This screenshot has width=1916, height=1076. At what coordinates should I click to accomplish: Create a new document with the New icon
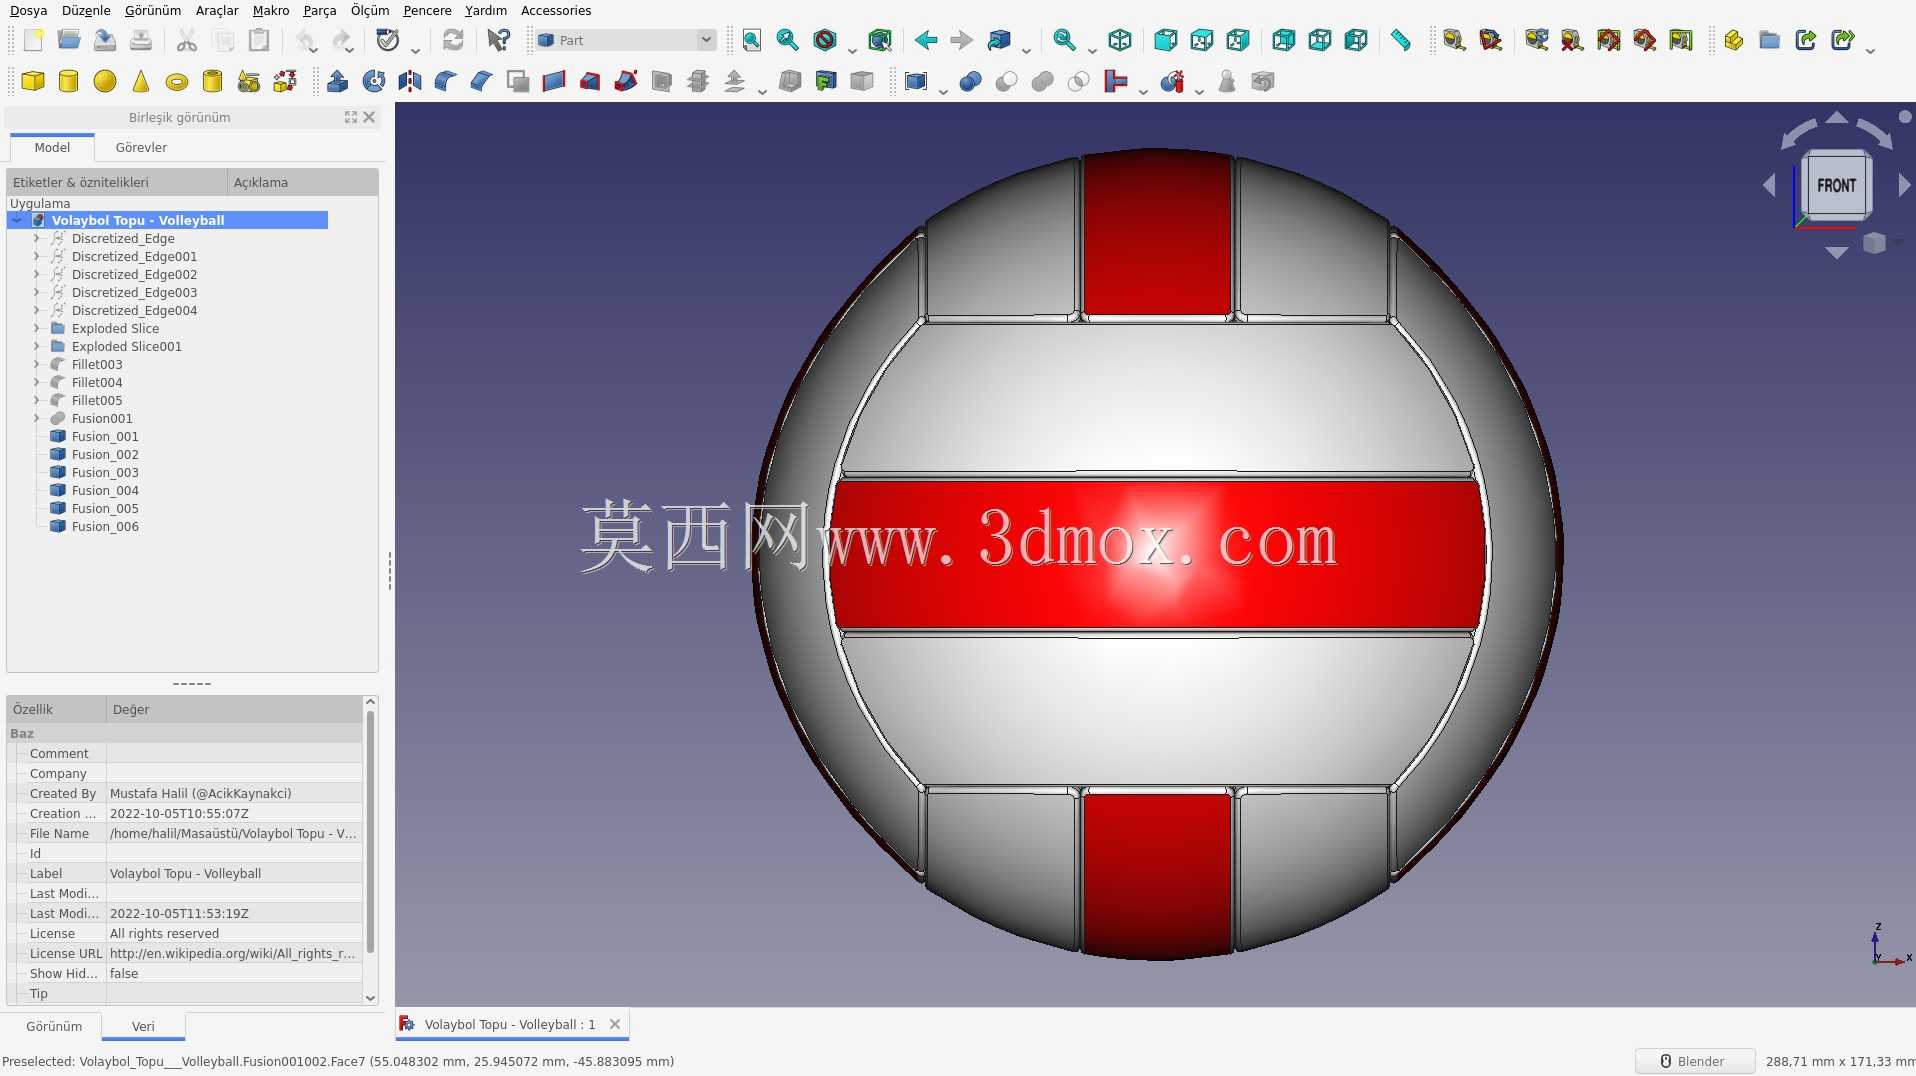coord(33,40)
